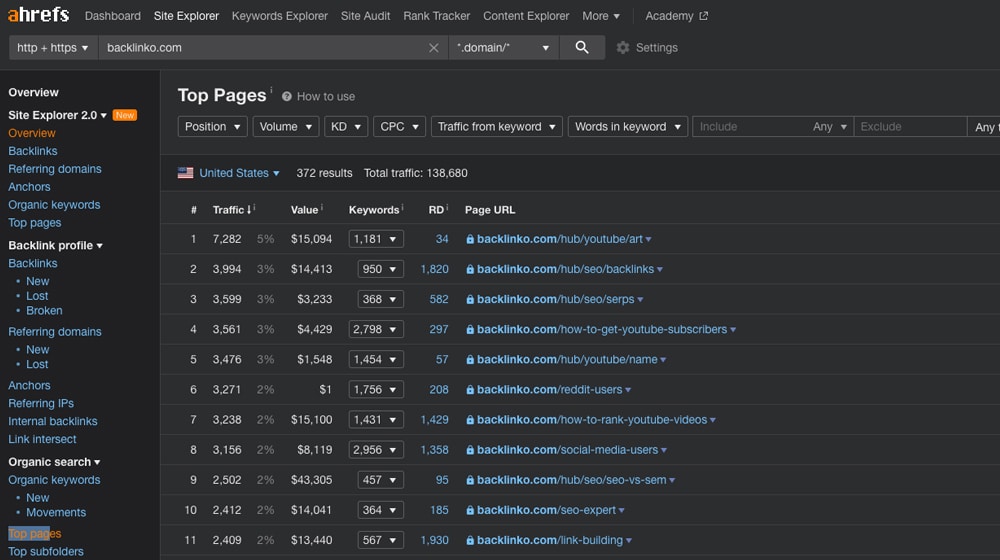
Task: Open the Position filter dropdown
Action: 212,126
